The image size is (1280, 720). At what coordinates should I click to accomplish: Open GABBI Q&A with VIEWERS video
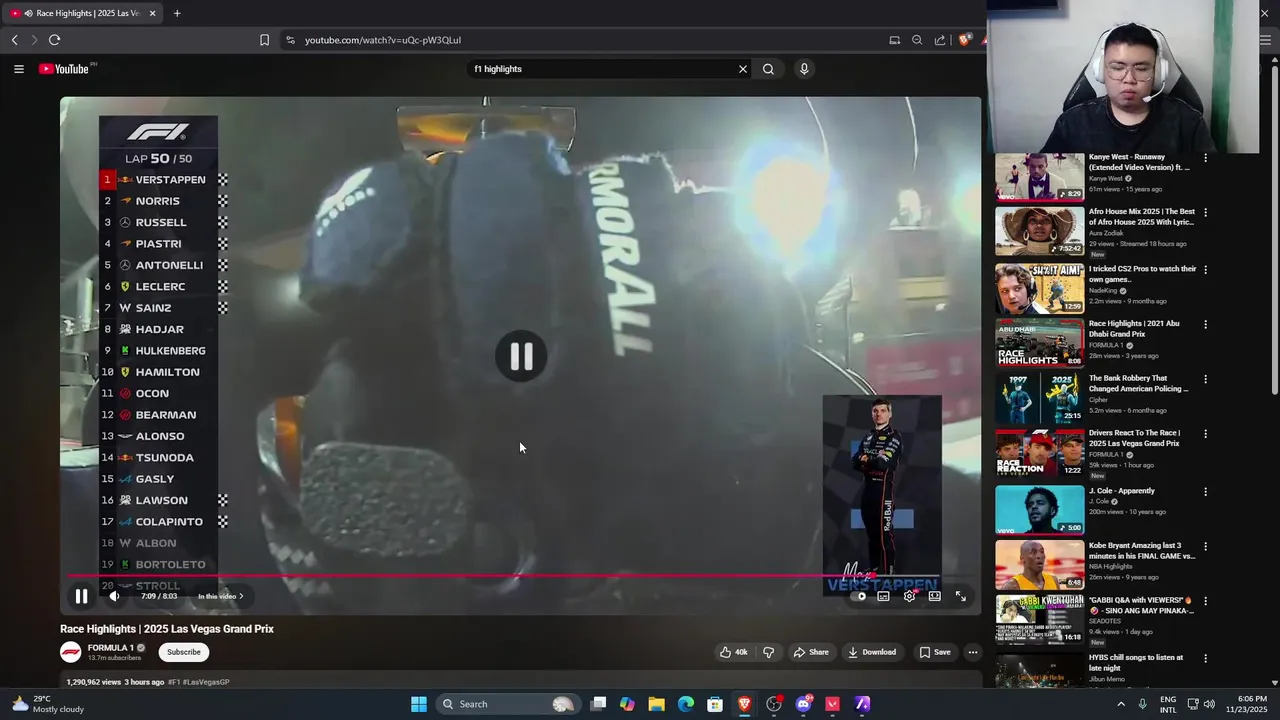click(1039, 620)
